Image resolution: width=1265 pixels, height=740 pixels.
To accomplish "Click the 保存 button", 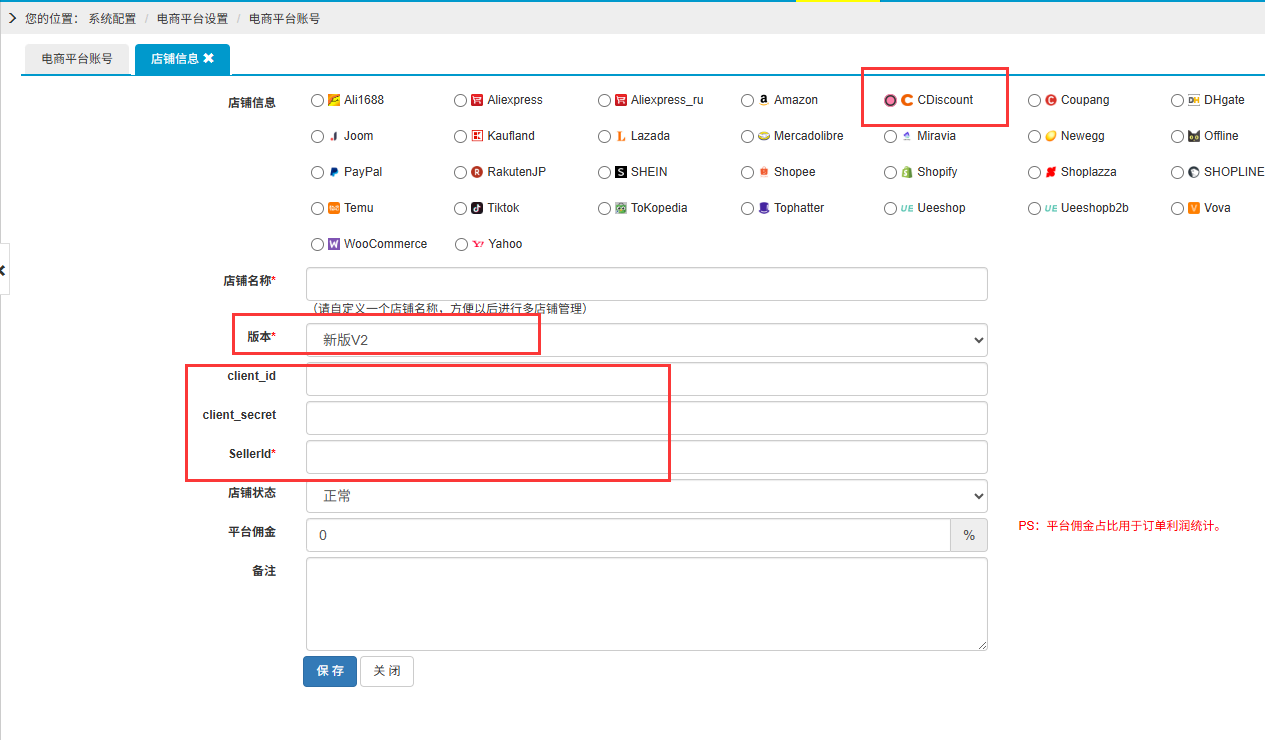I will coord(330,671).
